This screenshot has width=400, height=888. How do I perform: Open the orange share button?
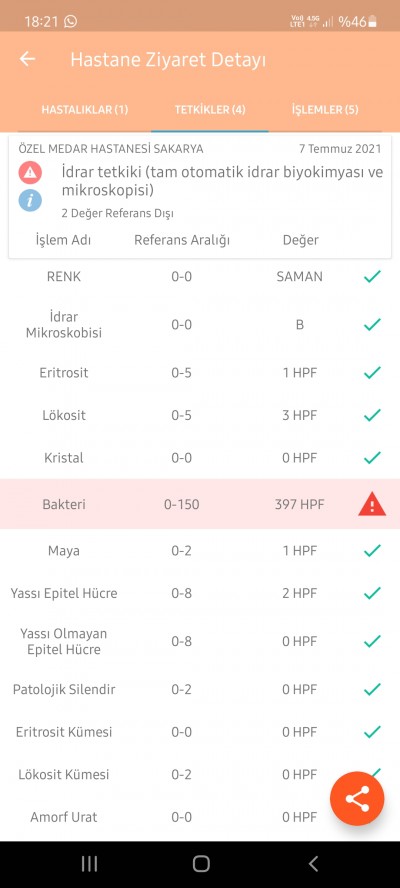[357, 799]
